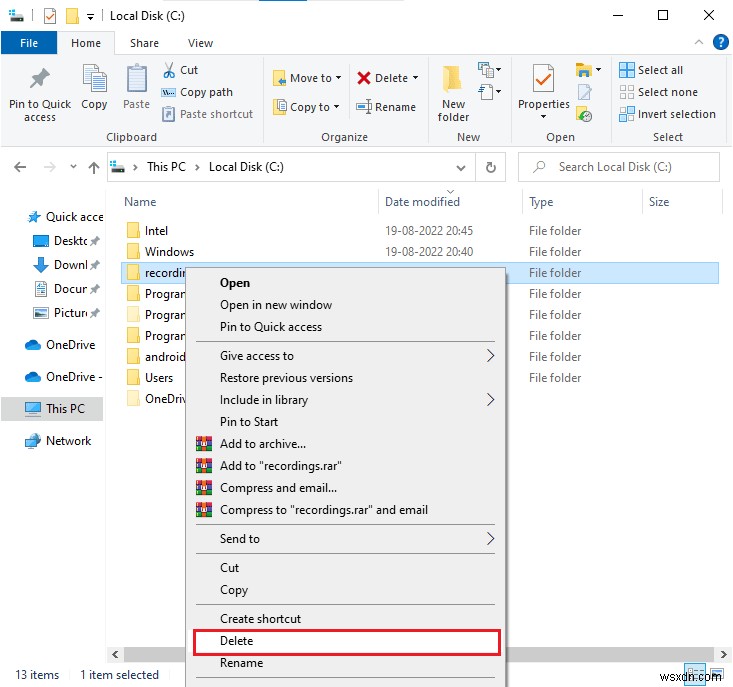733x687 pixels.
Task: Switch to the Share ribbon tab
Action: (144, 43)
